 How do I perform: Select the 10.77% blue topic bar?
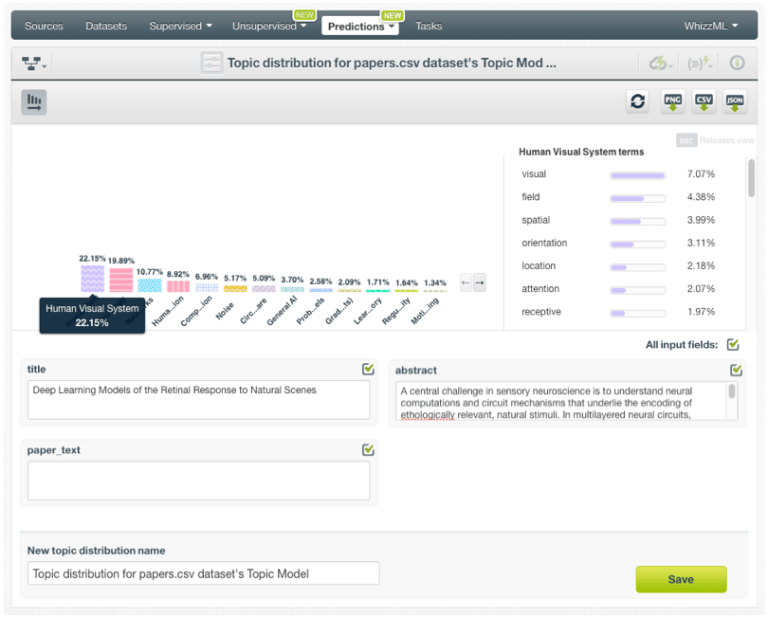coord(149,285)
